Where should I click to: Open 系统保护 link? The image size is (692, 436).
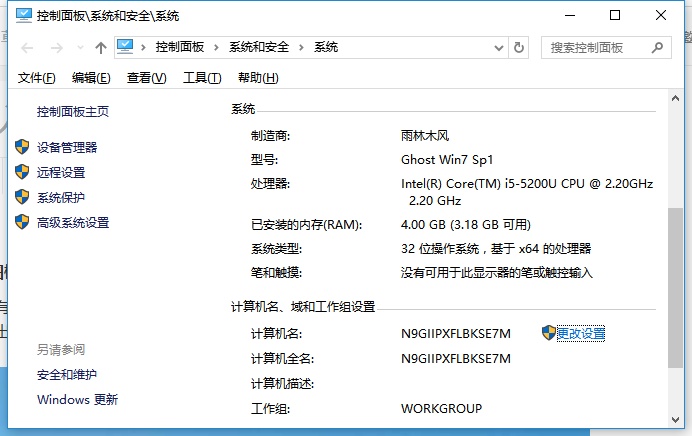point(61,198)
